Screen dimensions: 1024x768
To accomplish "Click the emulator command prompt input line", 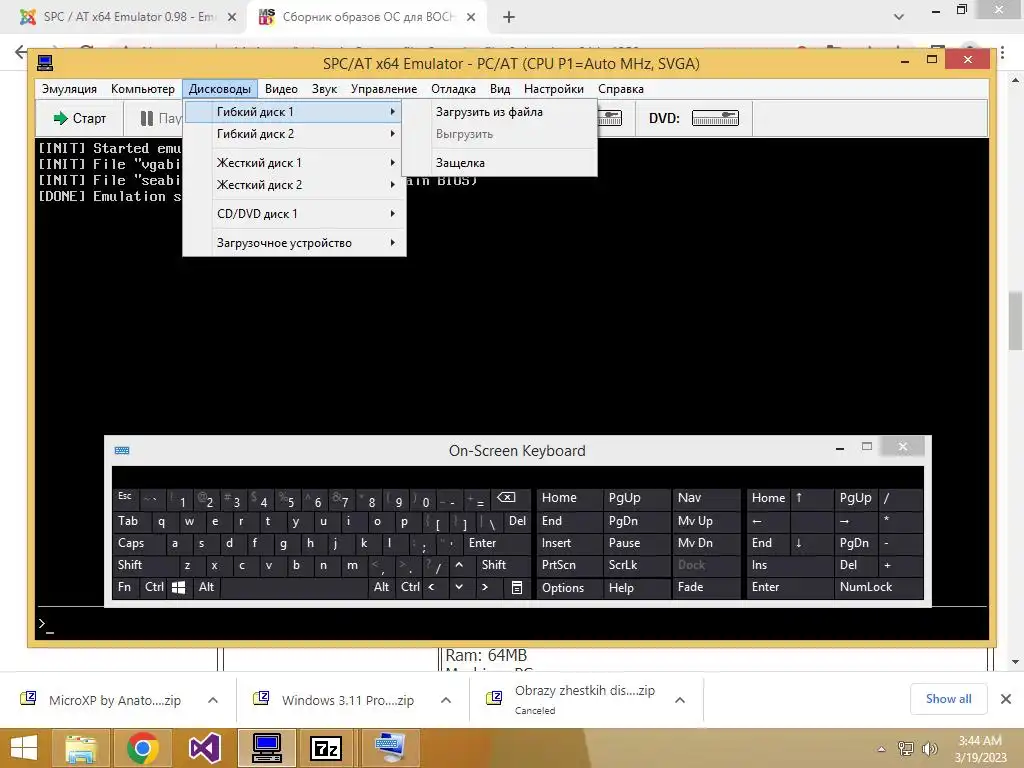I will (x=513, y=624).
